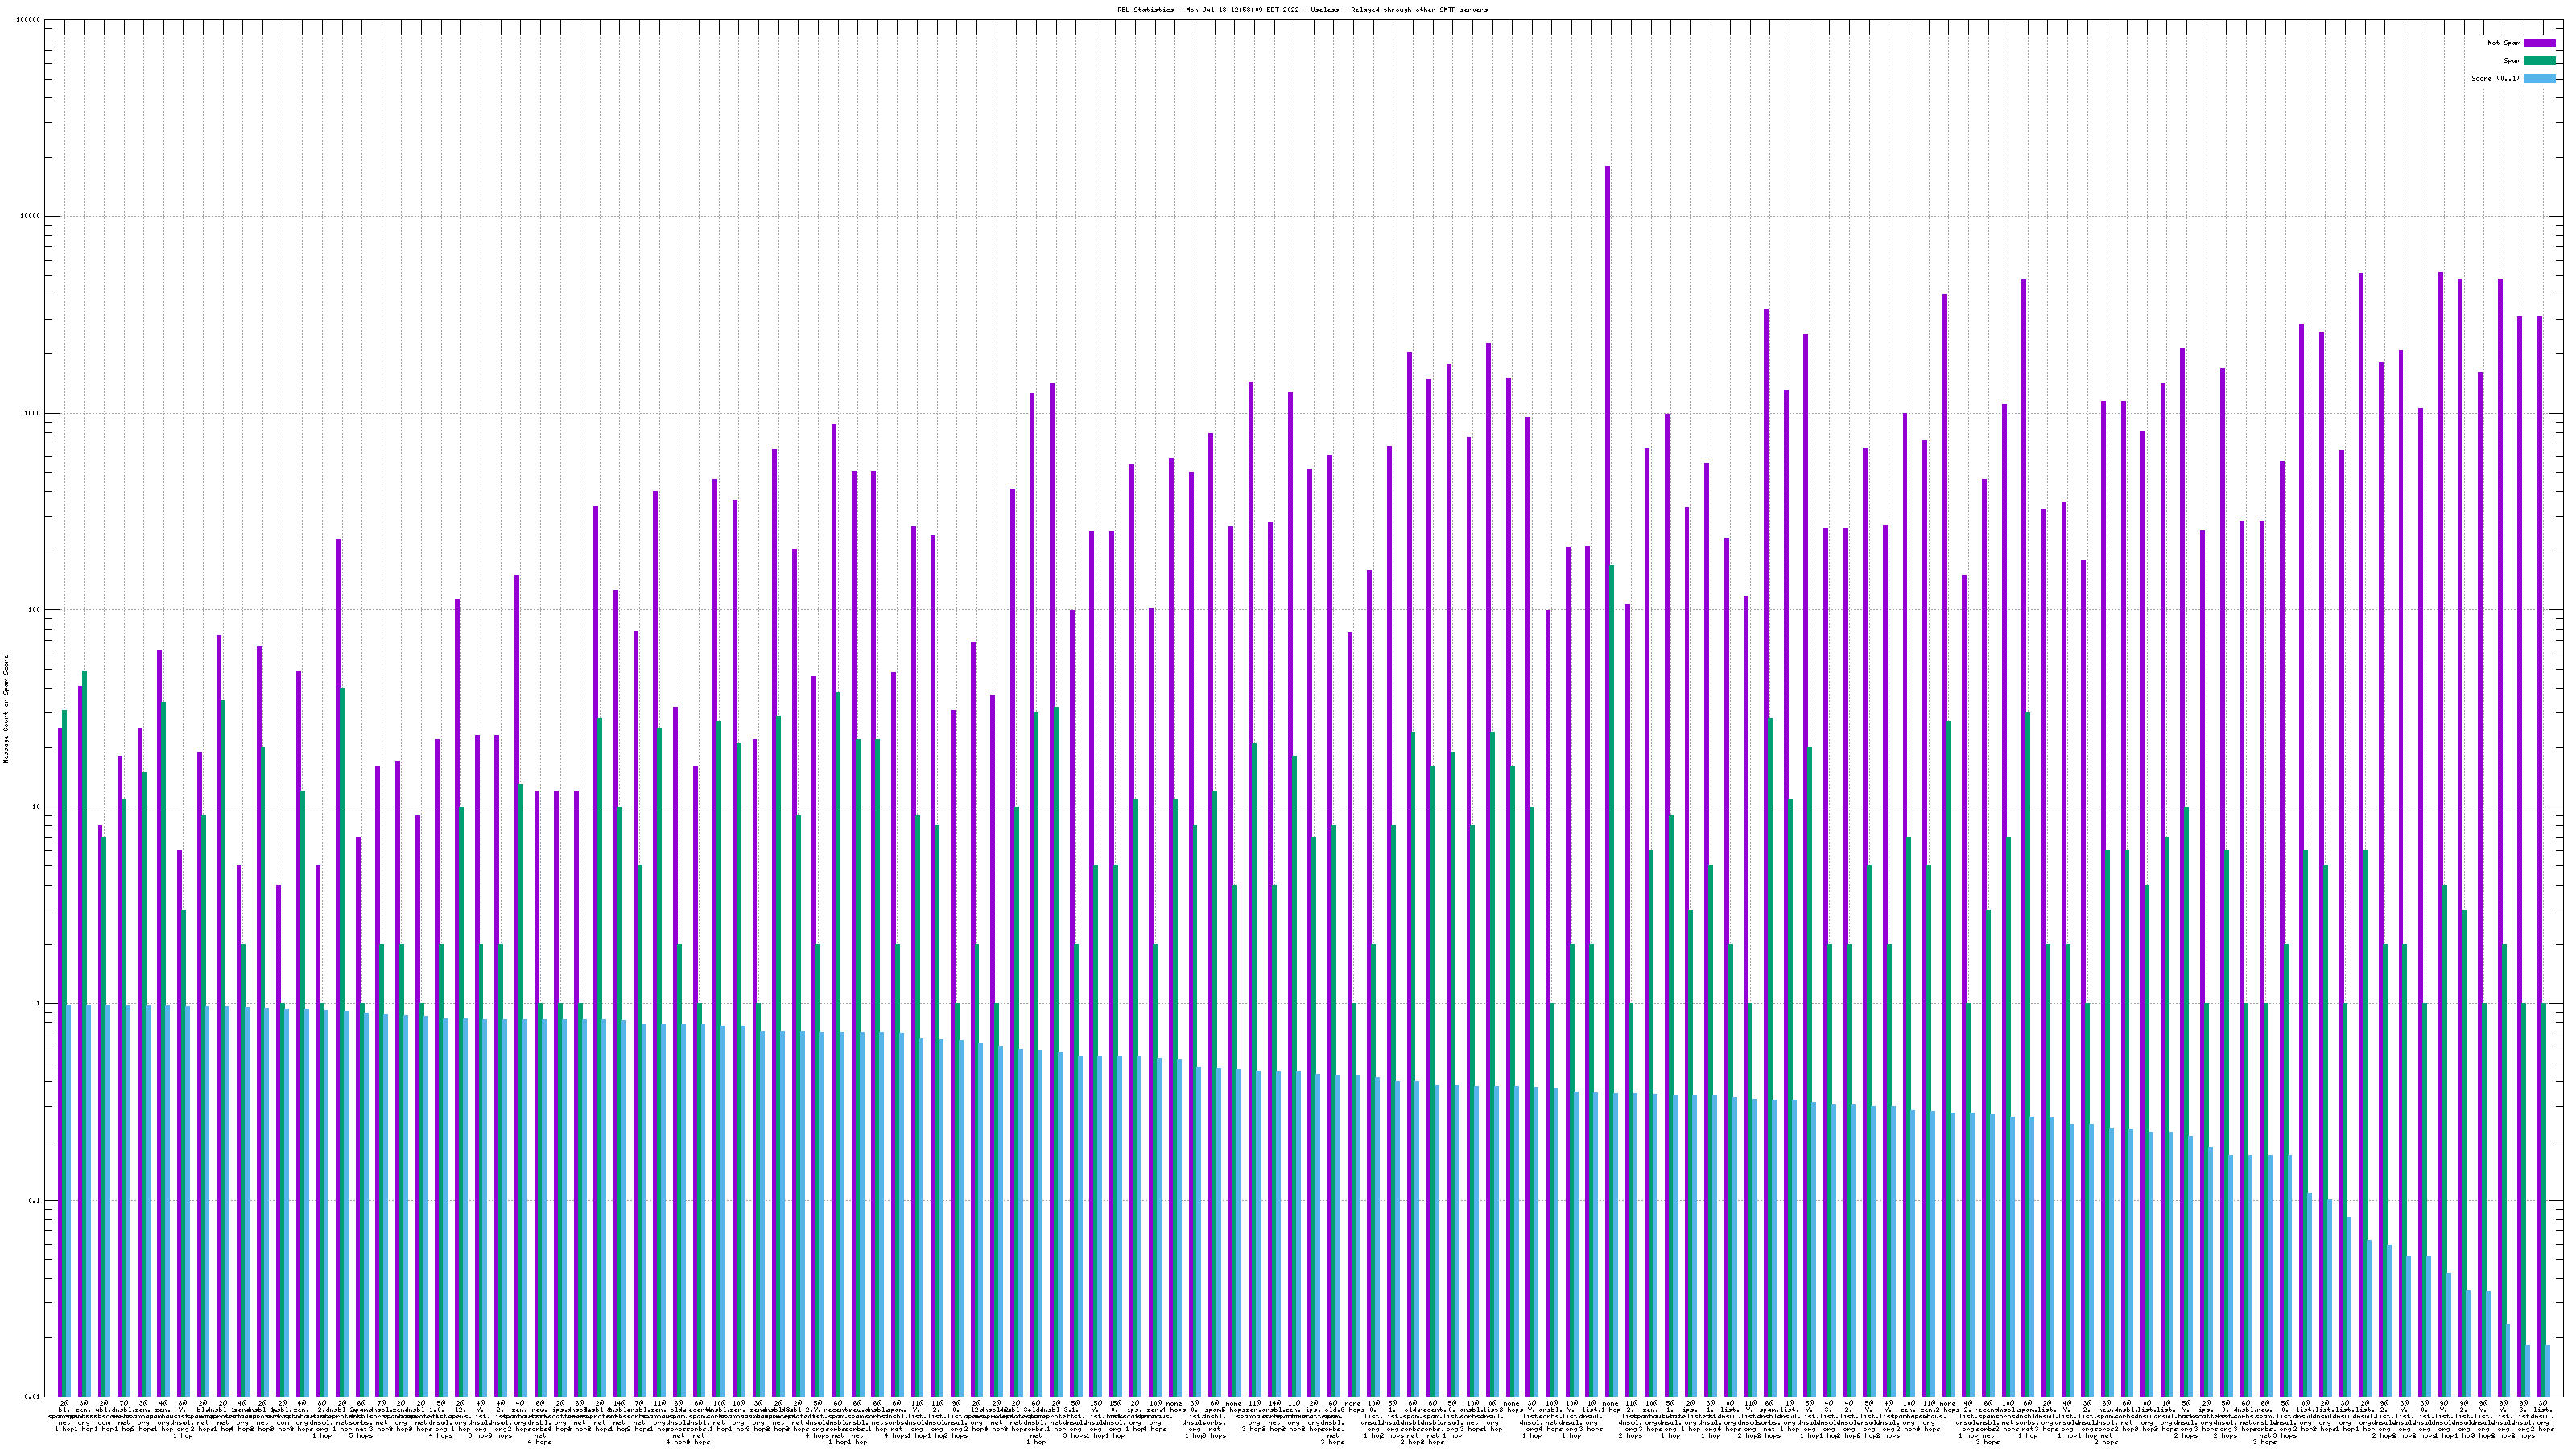Click the 0.1 y-axis tick label
The image size is (2576, 1449).
click(x=35, y=1201)
